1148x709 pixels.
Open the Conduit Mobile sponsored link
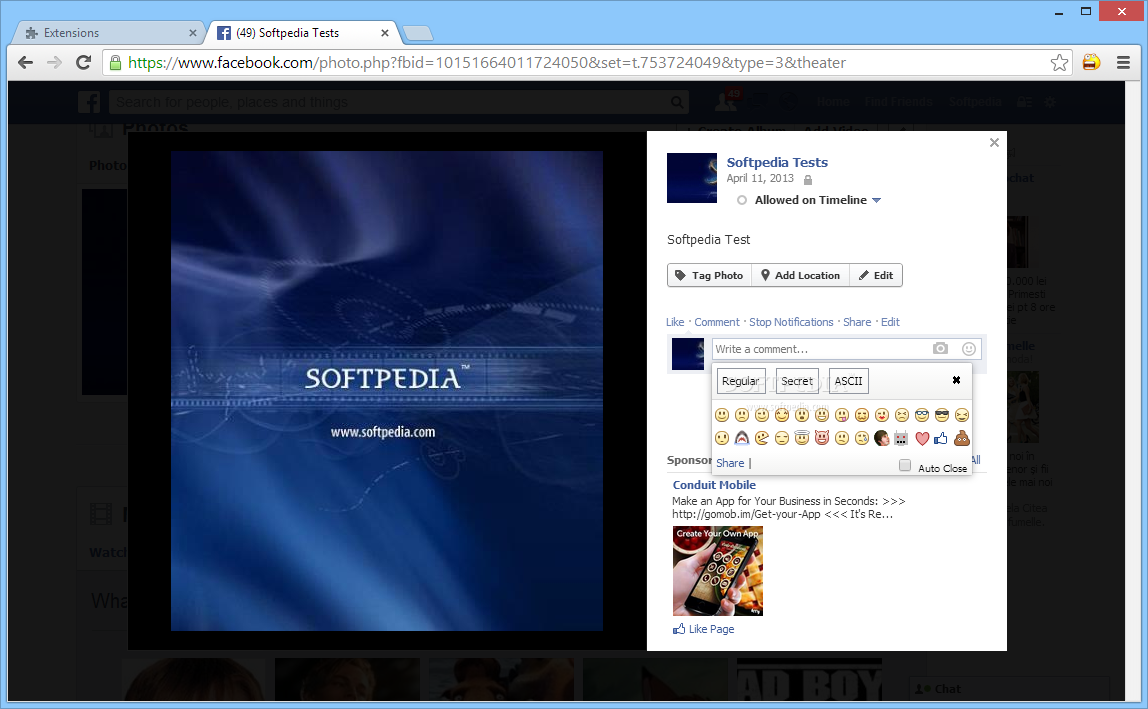click(x=714, y=485)
